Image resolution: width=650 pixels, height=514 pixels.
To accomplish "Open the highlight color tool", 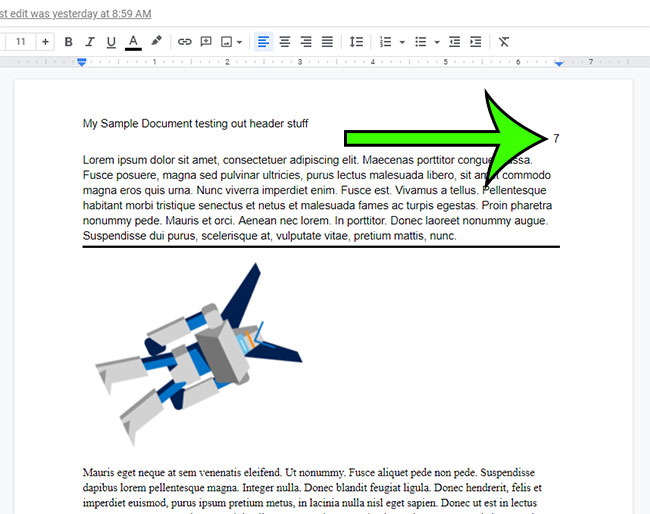I will pyautogui.click(x=156, y=41).
